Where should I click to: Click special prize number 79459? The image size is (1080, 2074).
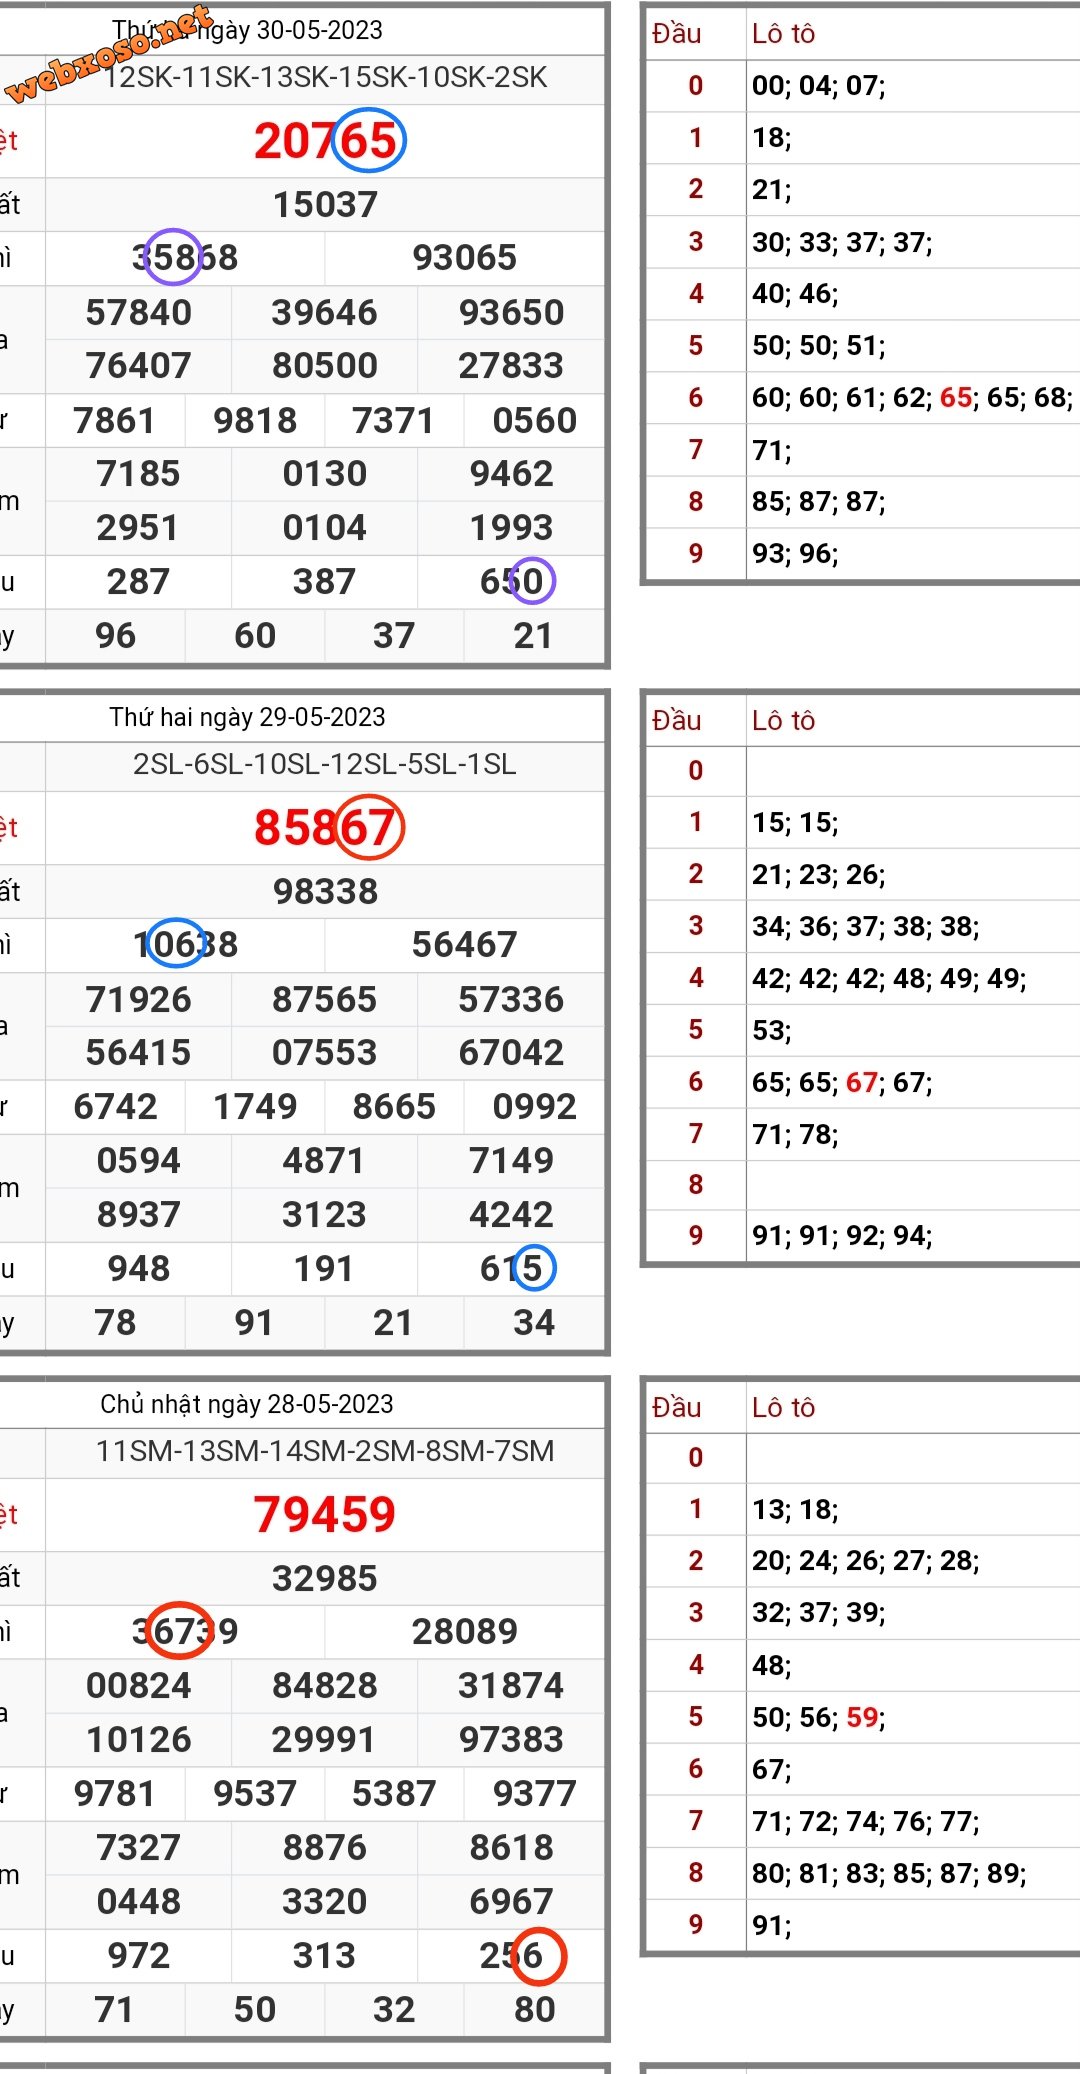(325, 1515)
